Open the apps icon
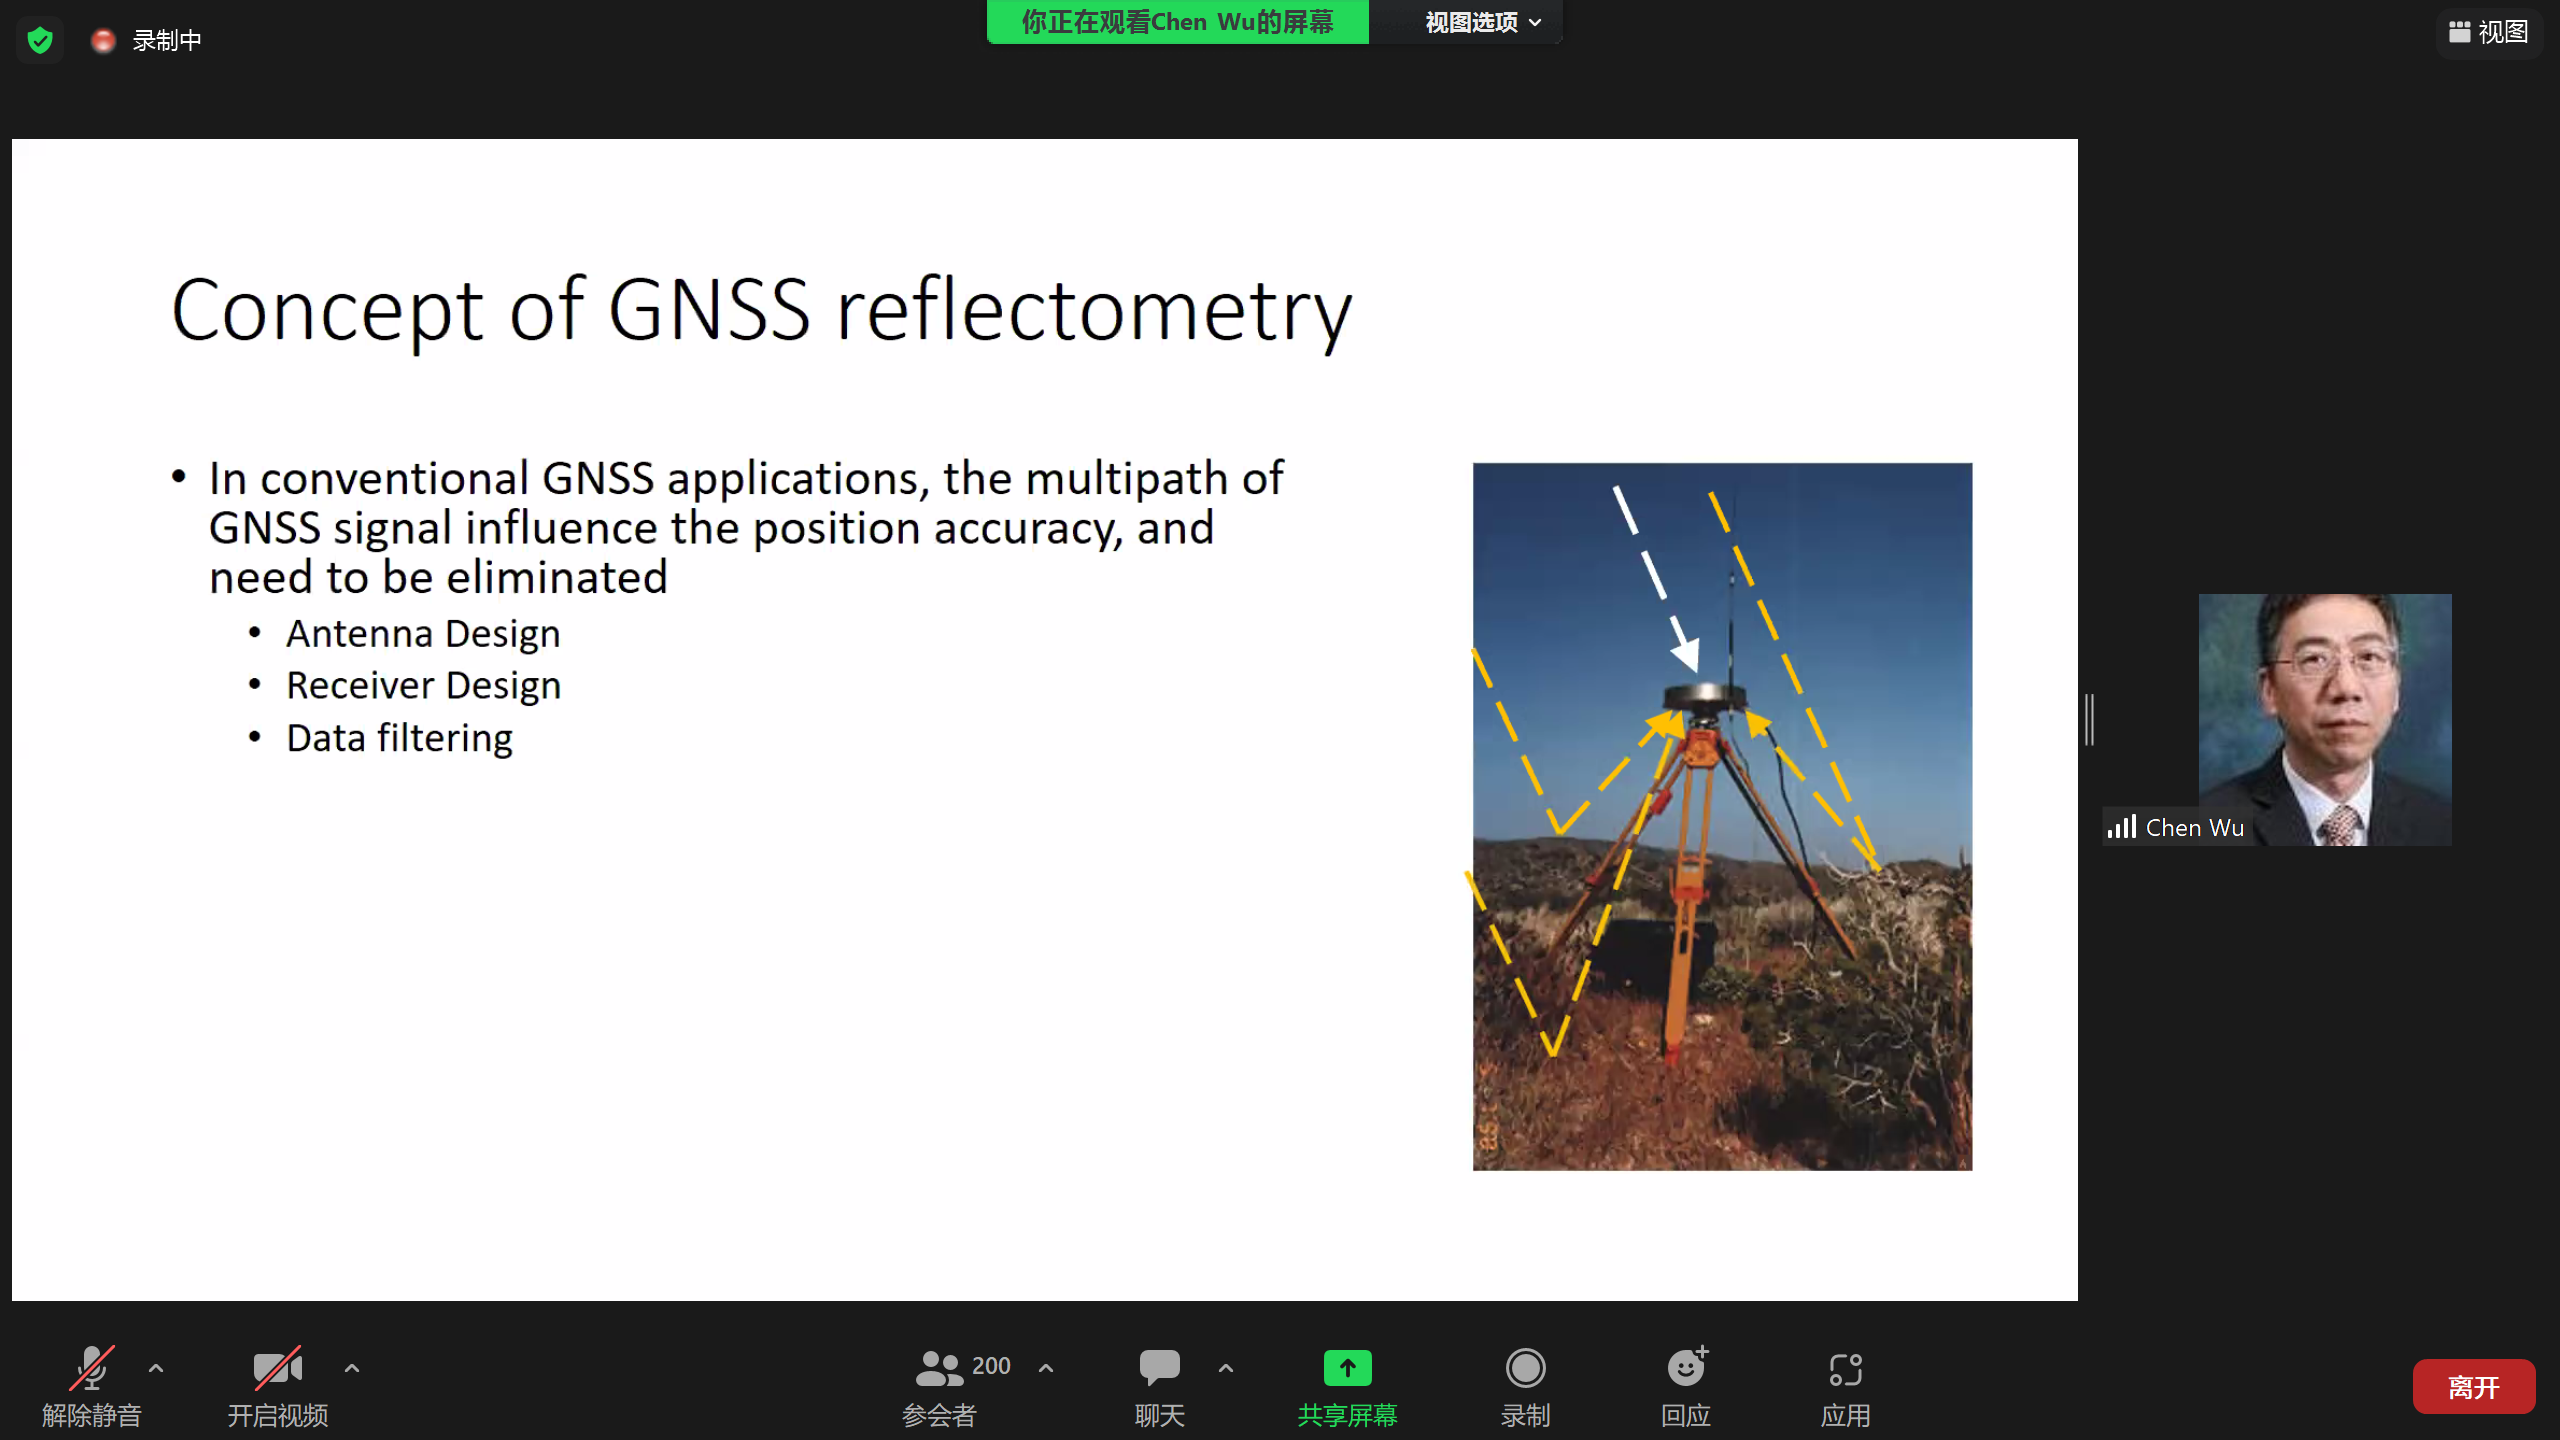The width and height of the screenshot is (2560, 1440). pos(1845,1369)
